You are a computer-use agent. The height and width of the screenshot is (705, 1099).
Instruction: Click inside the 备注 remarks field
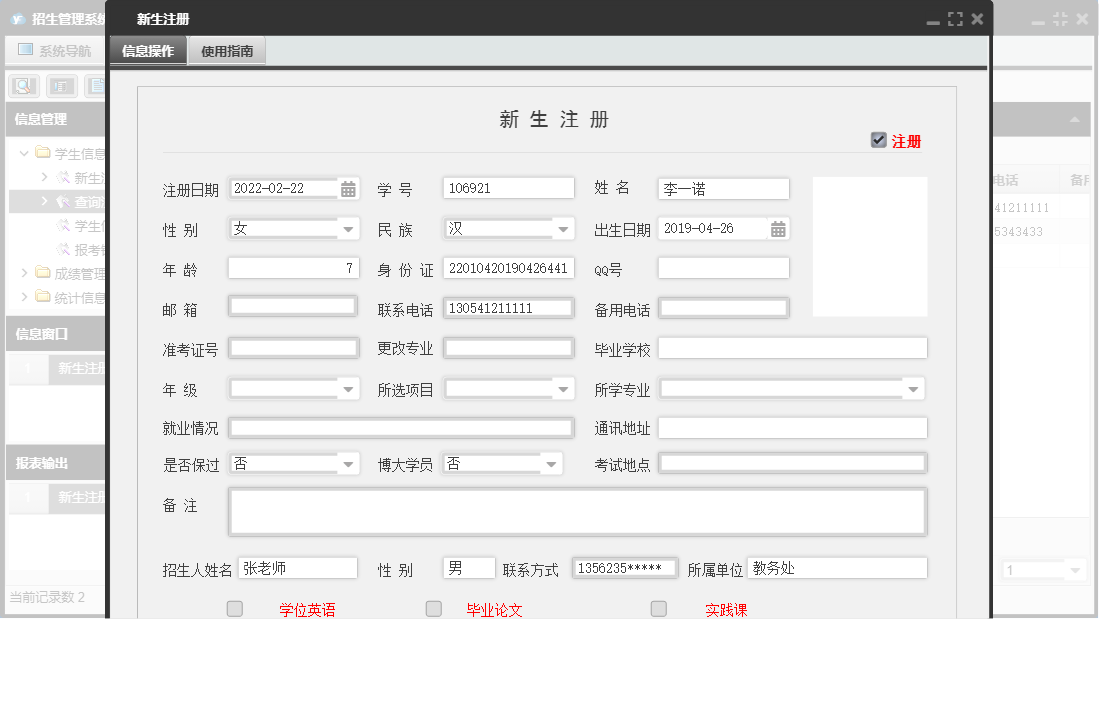point(578,510)
